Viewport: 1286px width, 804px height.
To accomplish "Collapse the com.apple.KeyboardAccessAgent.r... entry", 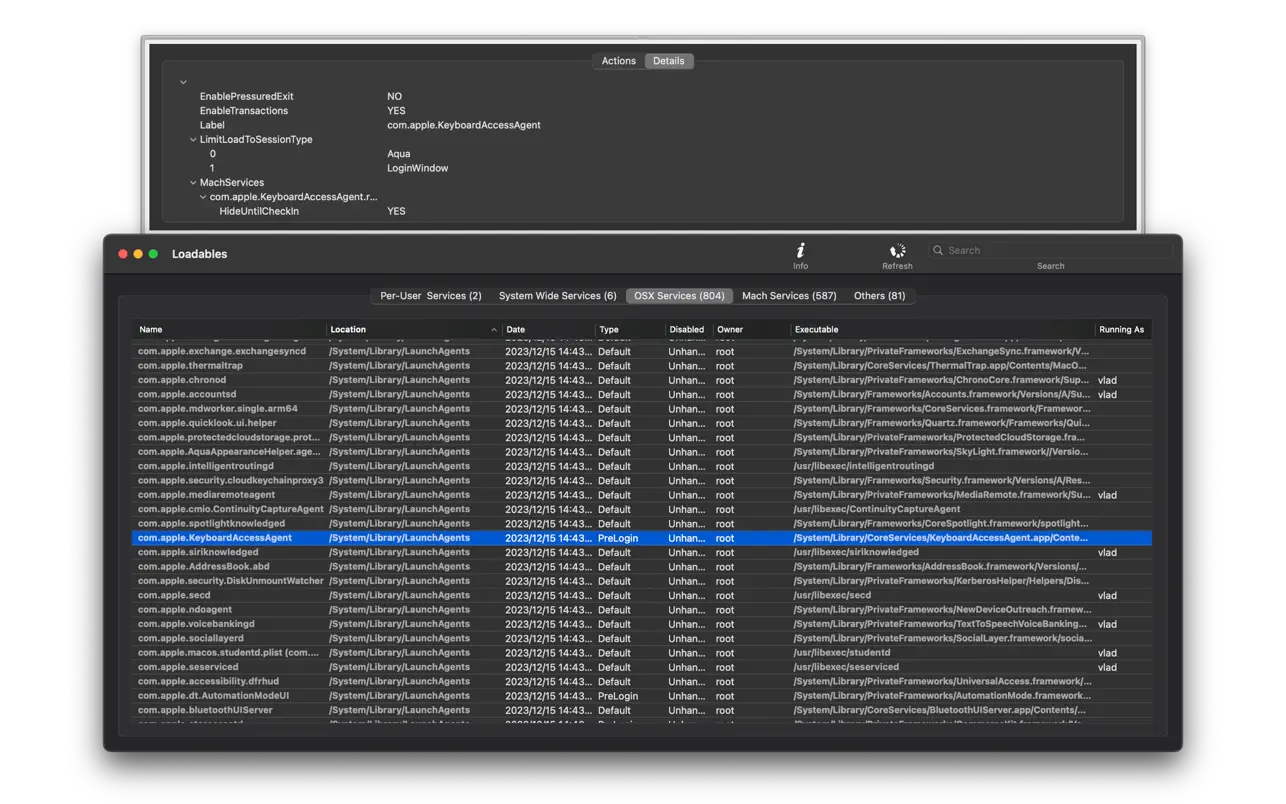I will tap(203, 196).
